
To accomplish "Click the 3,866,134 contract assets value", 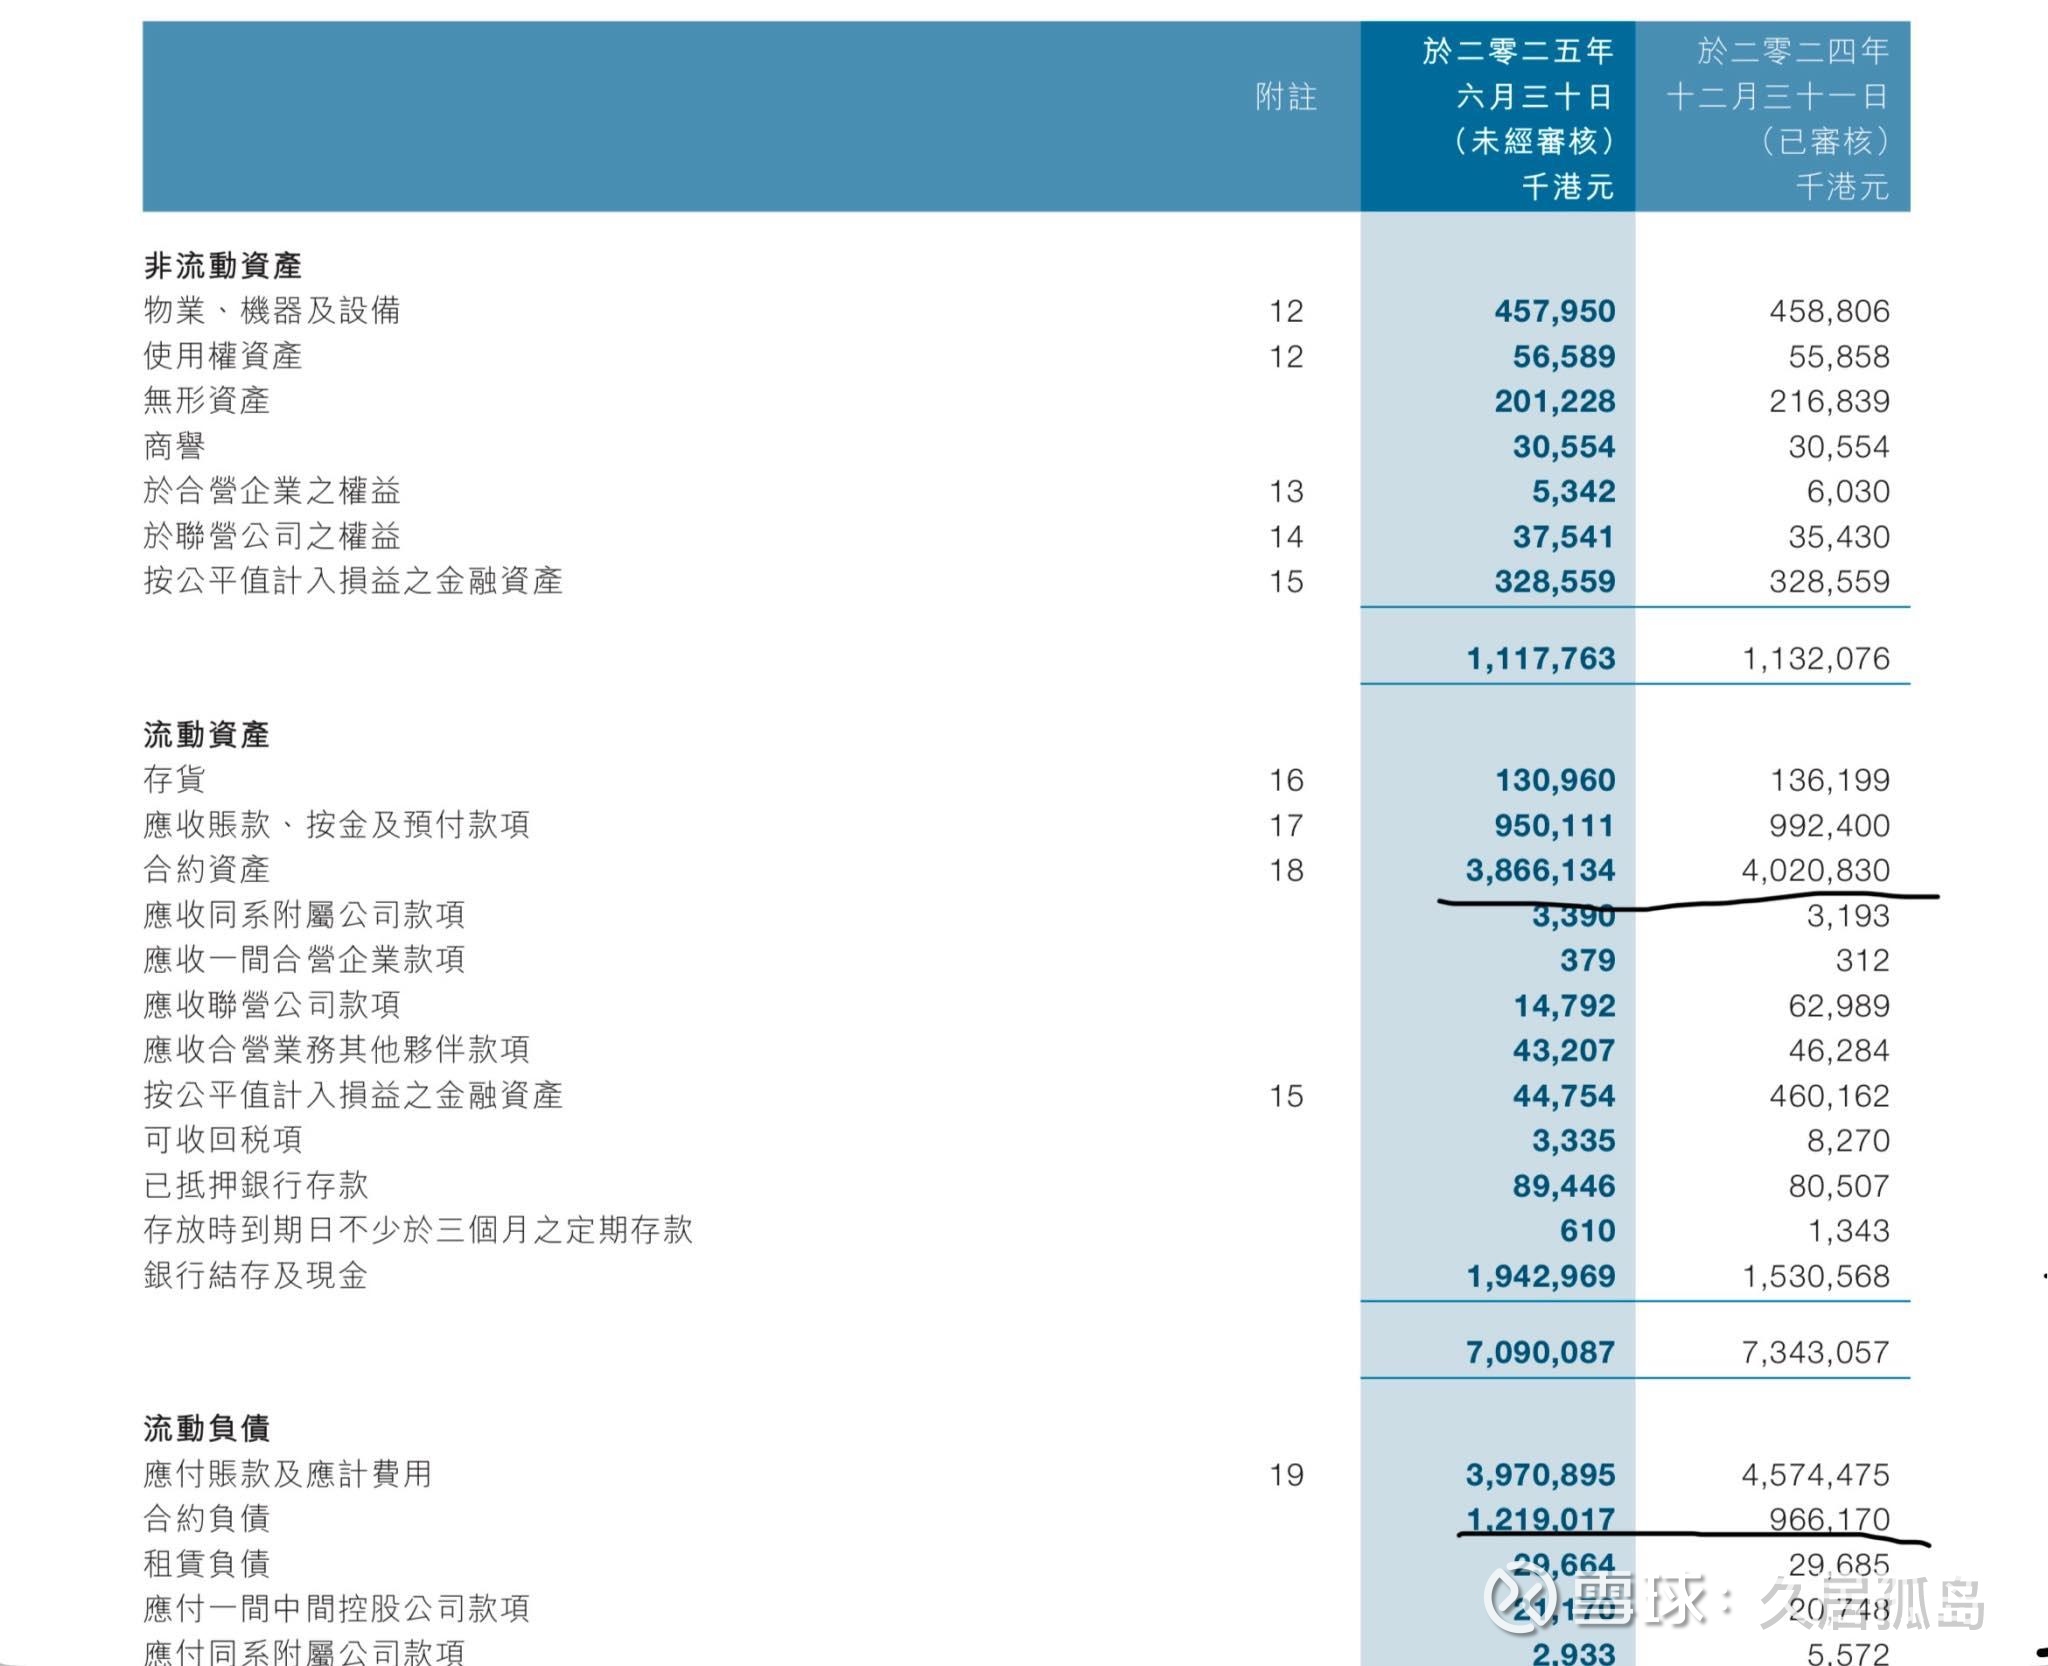I will 1540,870.
